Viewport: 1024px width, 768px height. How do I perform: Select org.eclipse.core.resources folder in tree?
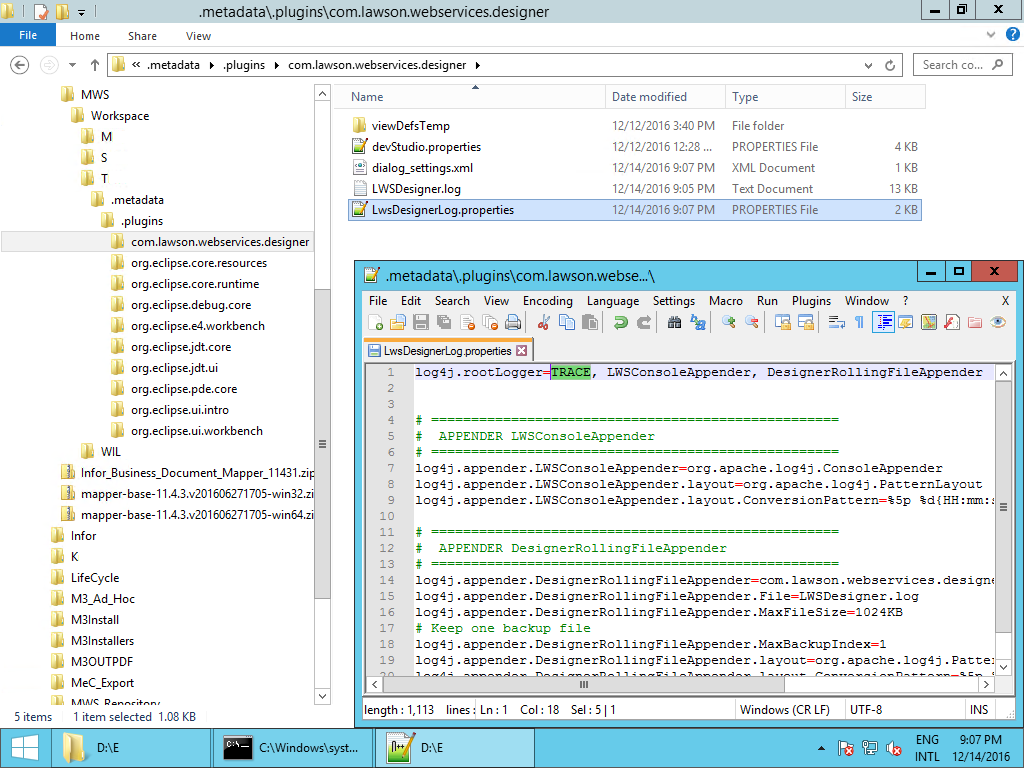pos(198,263)
